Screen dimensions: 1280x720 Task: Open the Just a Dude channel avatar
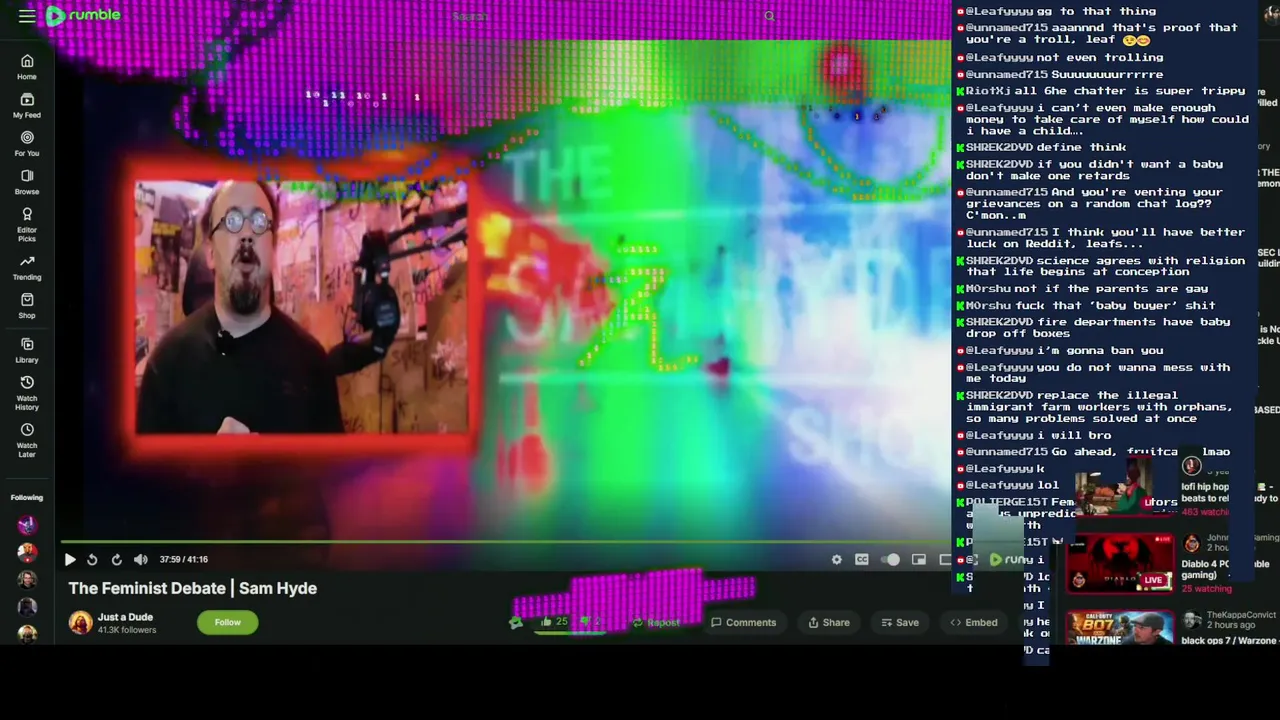(80, 622)
